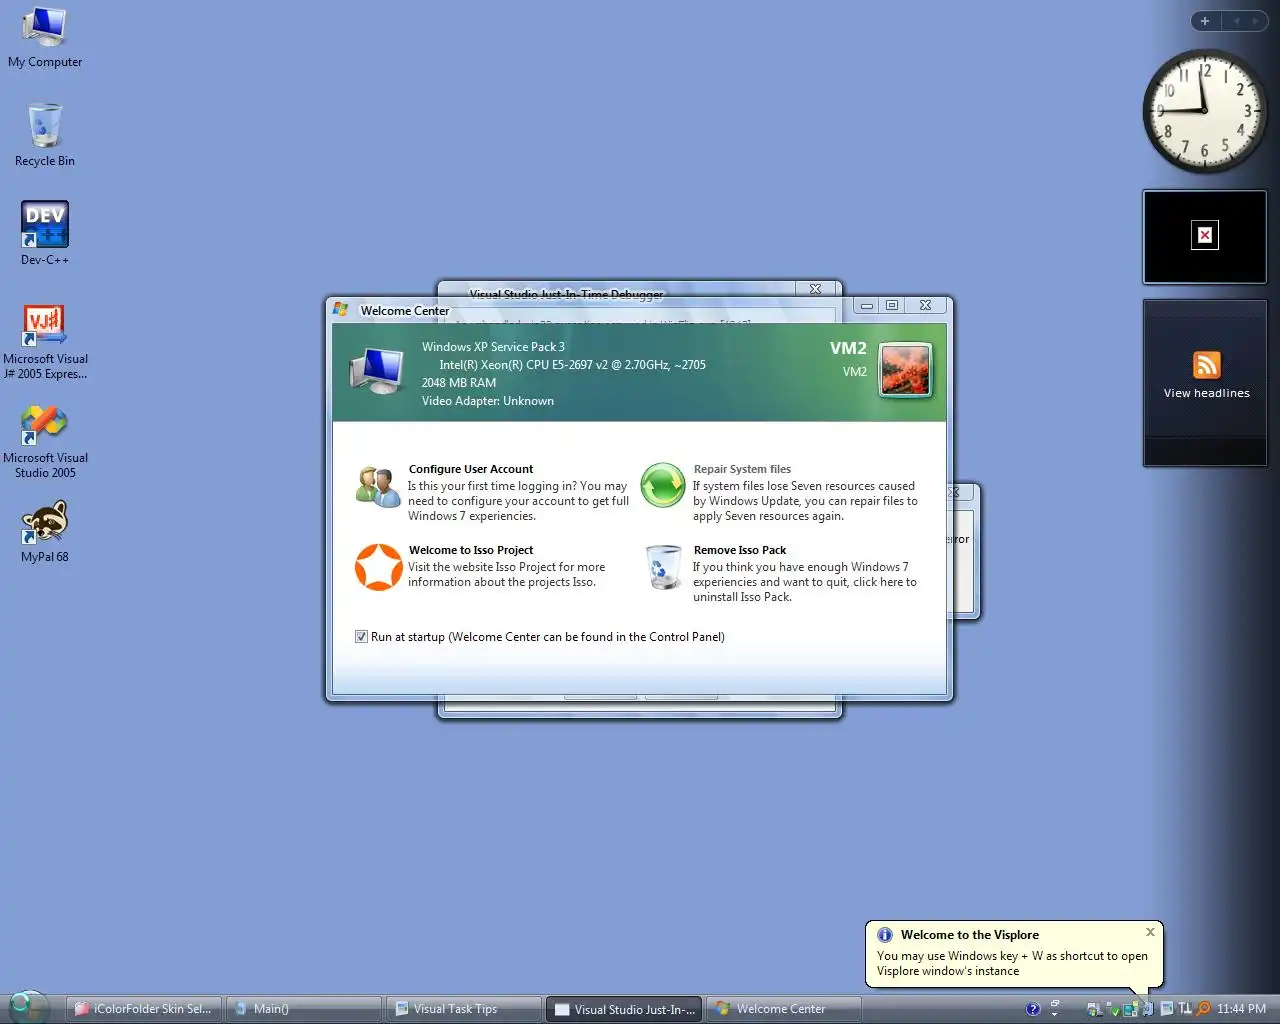The width and height of the screenshot is (1280, 1024).
Task: Click the balloon tip info icon
Action: (885, 935)
